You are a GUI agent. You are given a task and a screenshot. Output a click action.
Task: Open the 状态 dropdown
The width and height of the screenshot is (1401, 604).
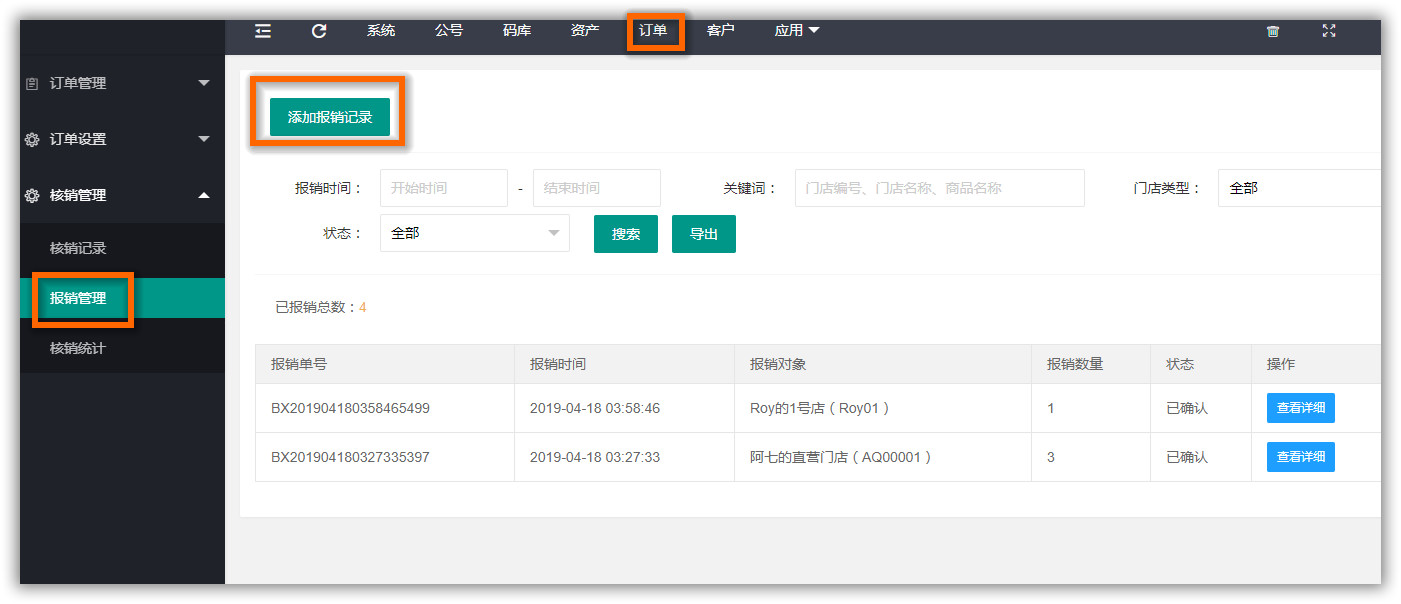pyautogui.click(x=474, y=233)
